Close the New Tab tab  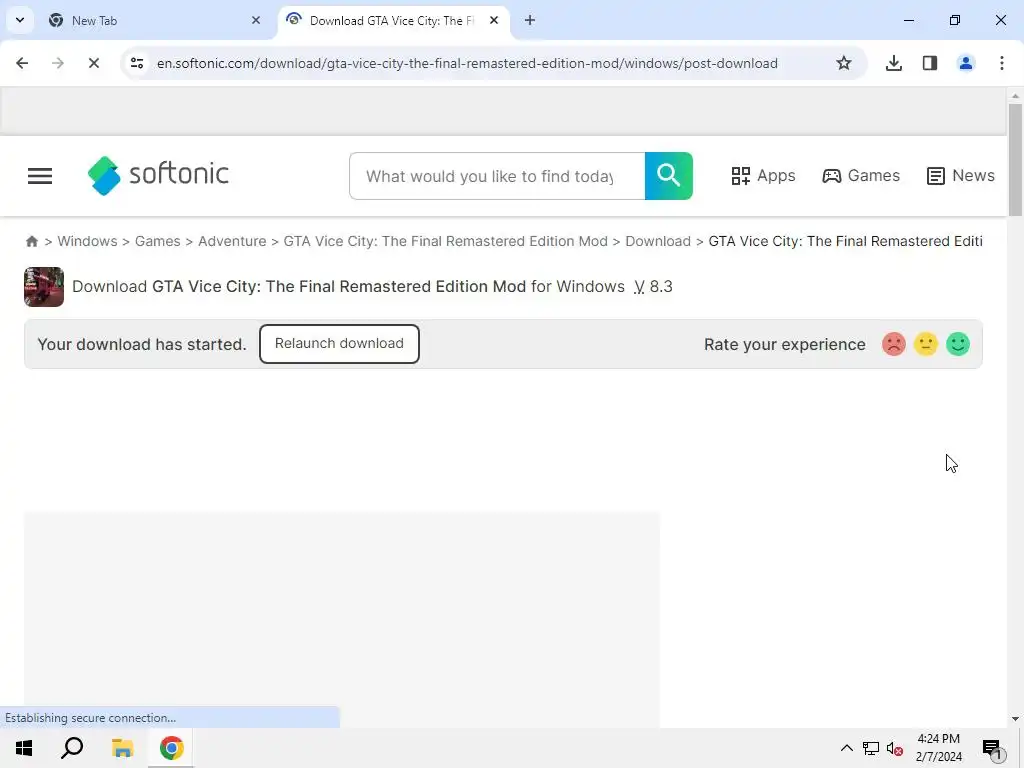click(x=256, y=20)
